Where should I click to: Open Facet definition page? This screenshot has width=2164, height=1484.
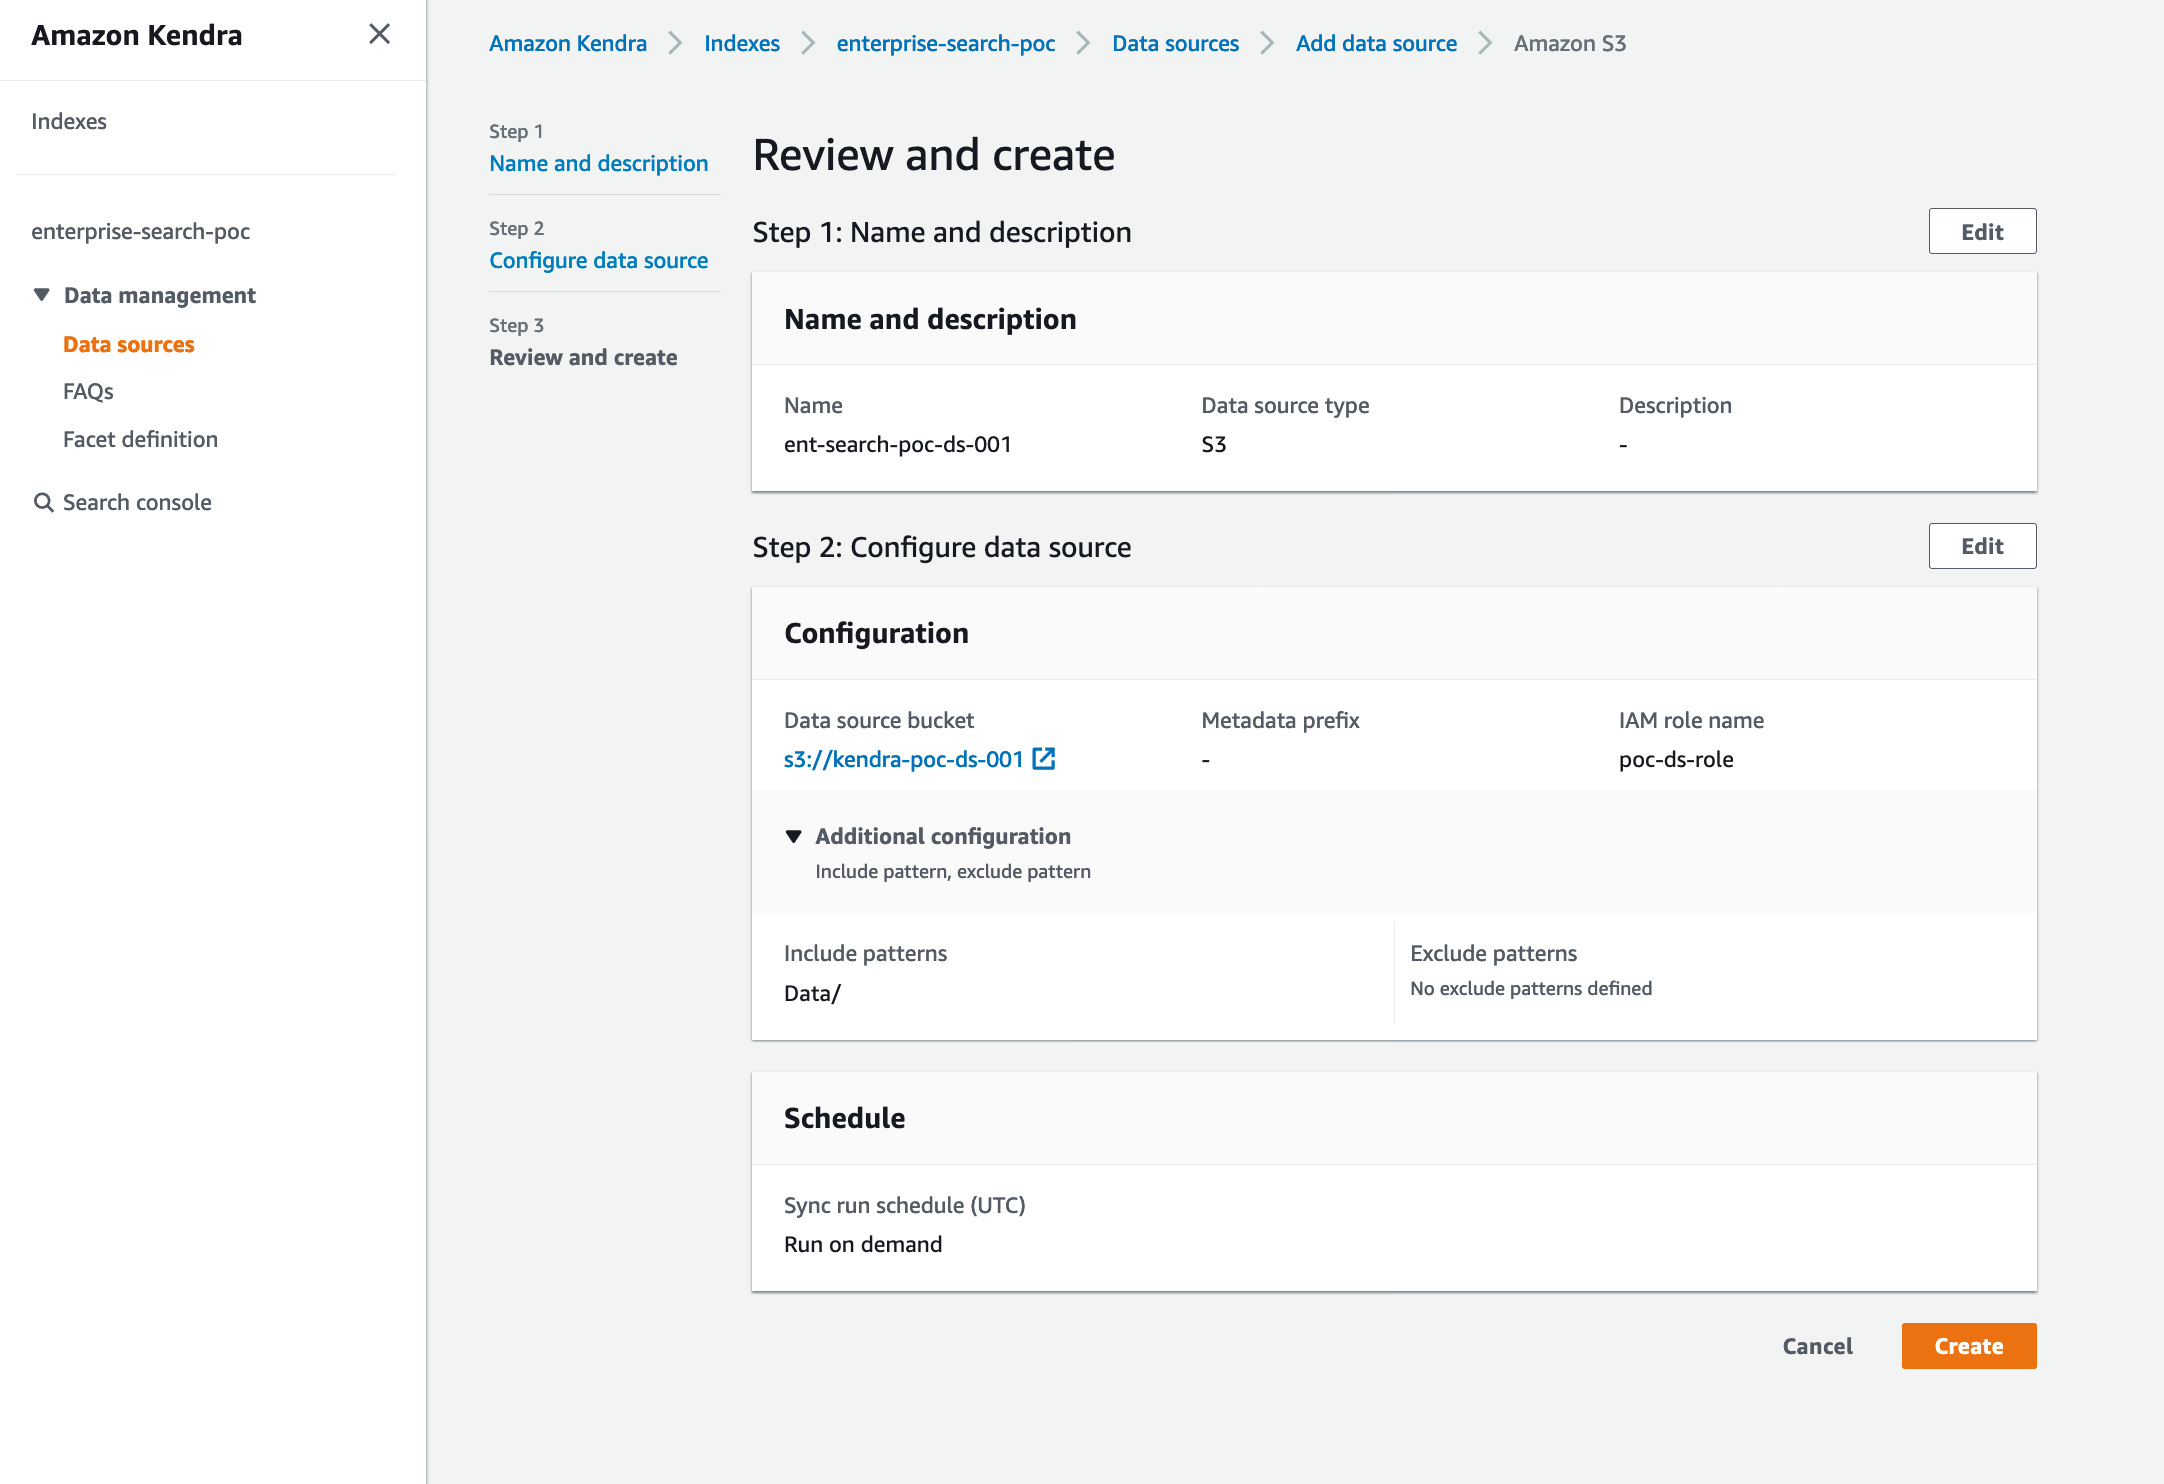pos(140,439)
